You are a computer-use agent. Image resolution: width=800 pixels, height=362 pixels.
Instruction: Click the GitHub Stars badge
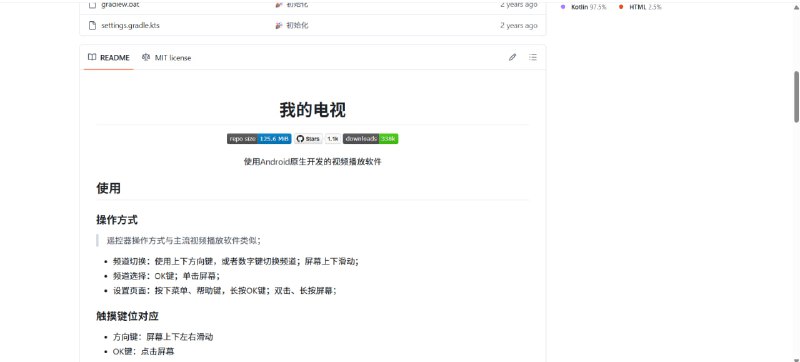(308, 139)
